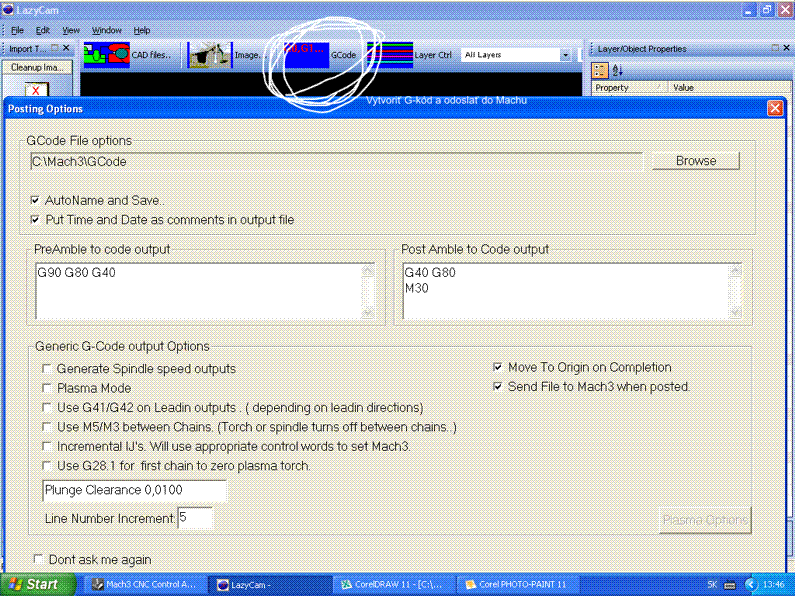Open the Window menu
The width and height of the screenshot is (795, 596).
point(106,30)
